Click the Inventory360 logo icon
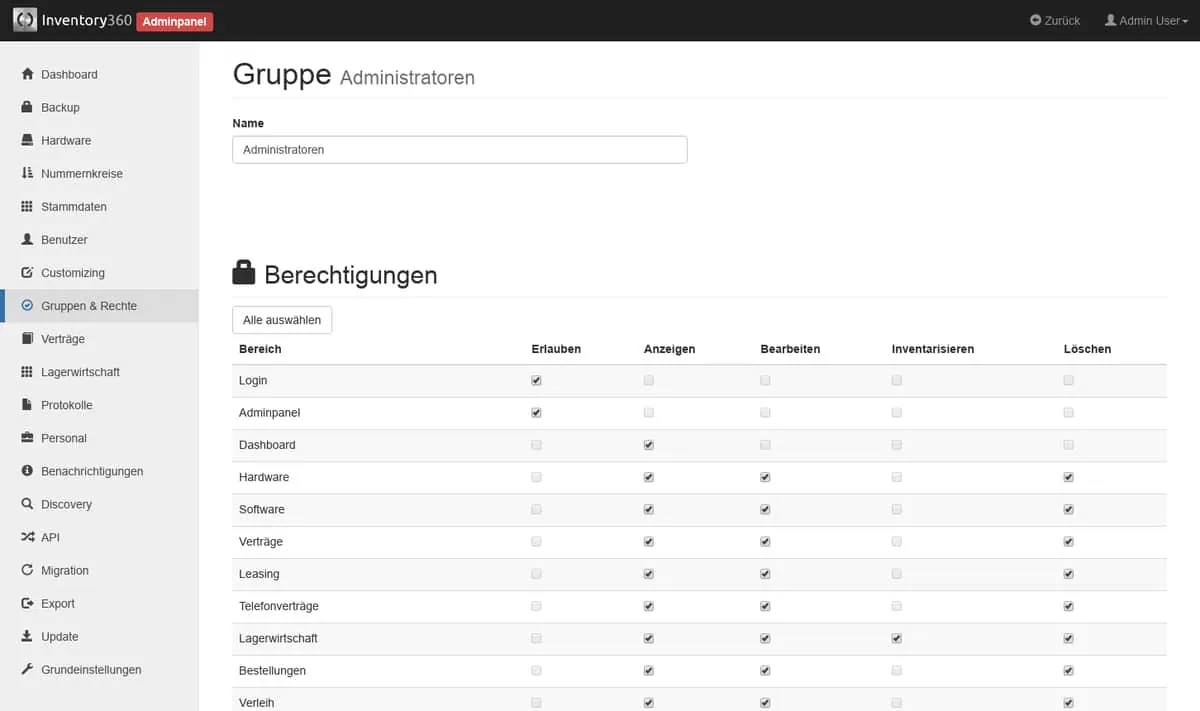This screenshot has height=711, width=1200. (25, 20)
